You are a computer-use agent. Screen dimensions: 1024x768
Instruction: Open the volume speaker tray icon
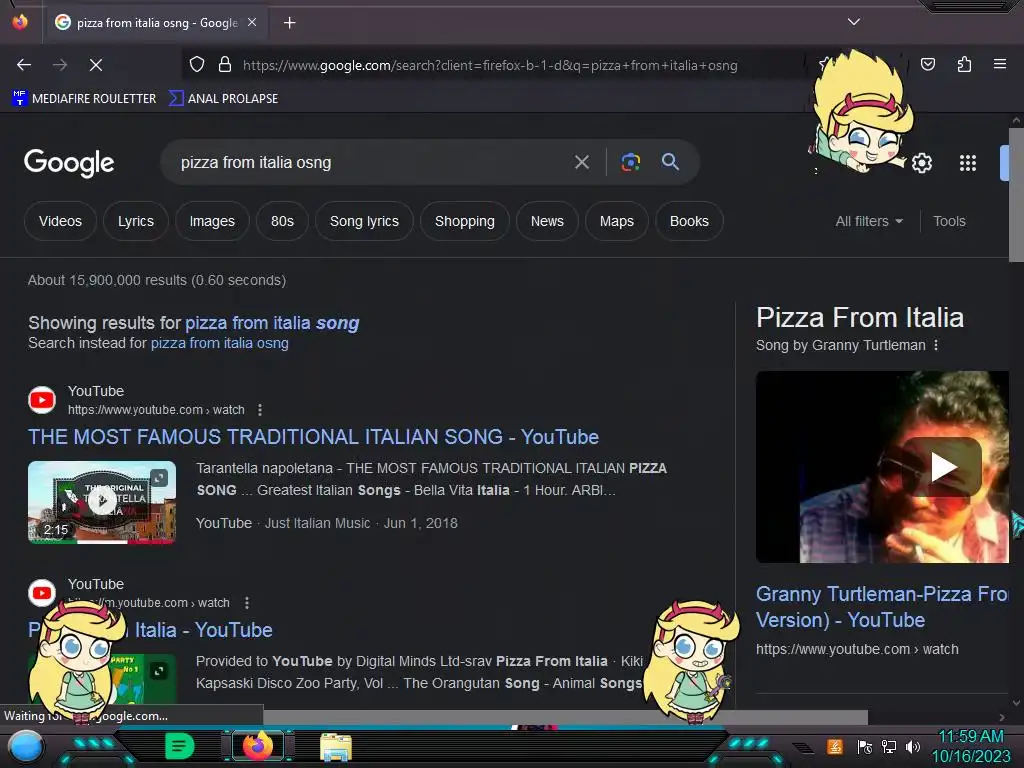click(913, 746)
